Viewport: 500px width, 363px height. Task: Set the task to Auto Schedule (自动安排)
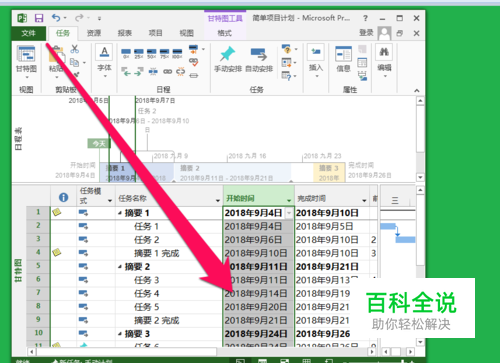pyautogui.click(x=259, y=59)
